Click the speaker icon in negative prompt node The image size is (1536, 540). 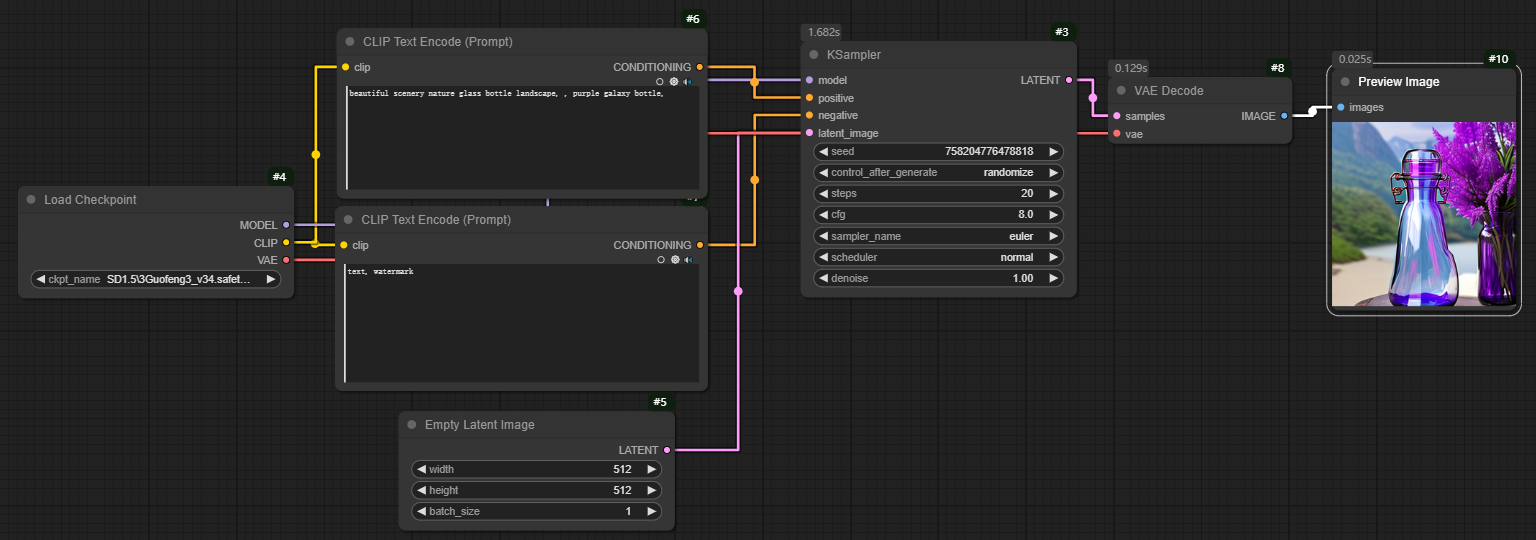688,259
